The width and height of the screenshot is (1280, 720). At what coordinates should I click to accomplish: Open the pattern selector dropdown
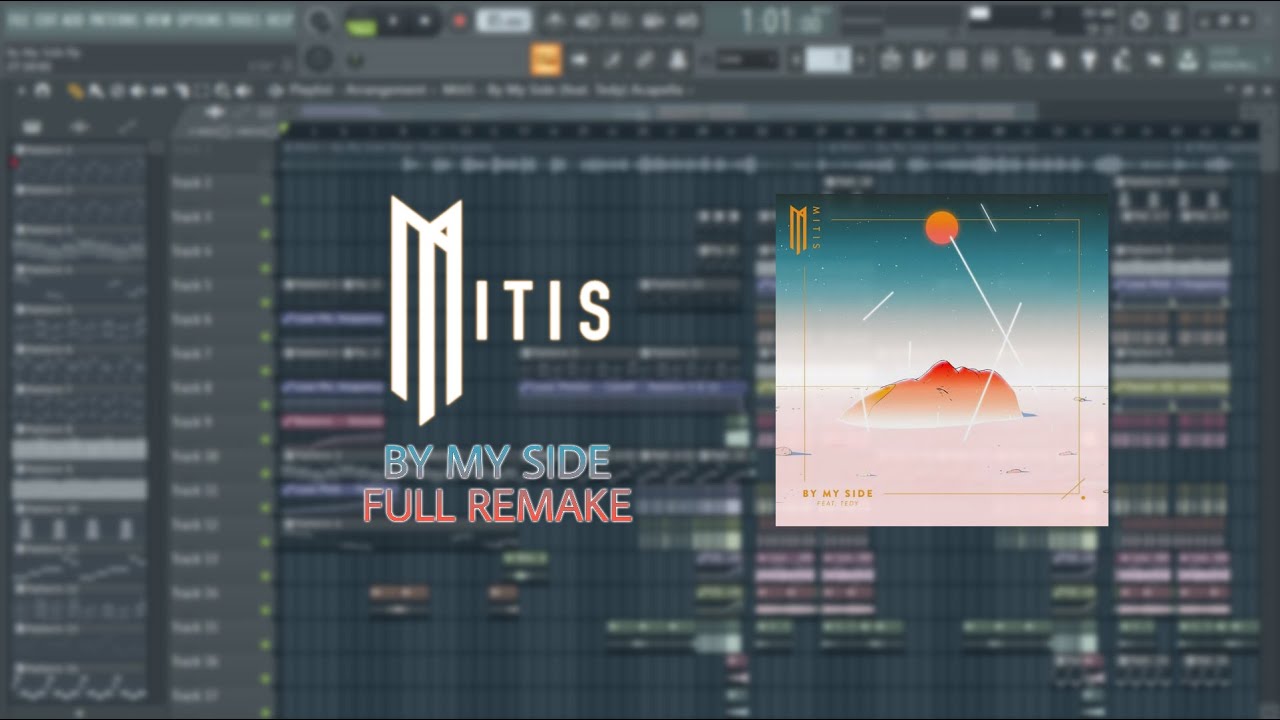coord(828,60)
